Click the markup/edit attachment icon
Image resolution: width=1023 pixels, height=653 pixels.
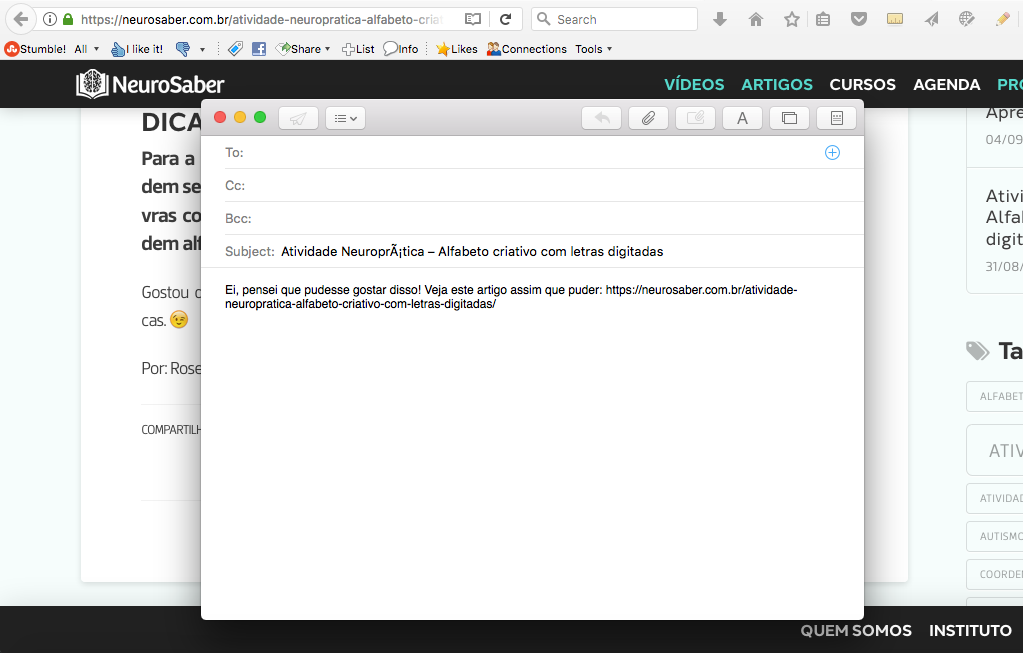click(695, 118)
